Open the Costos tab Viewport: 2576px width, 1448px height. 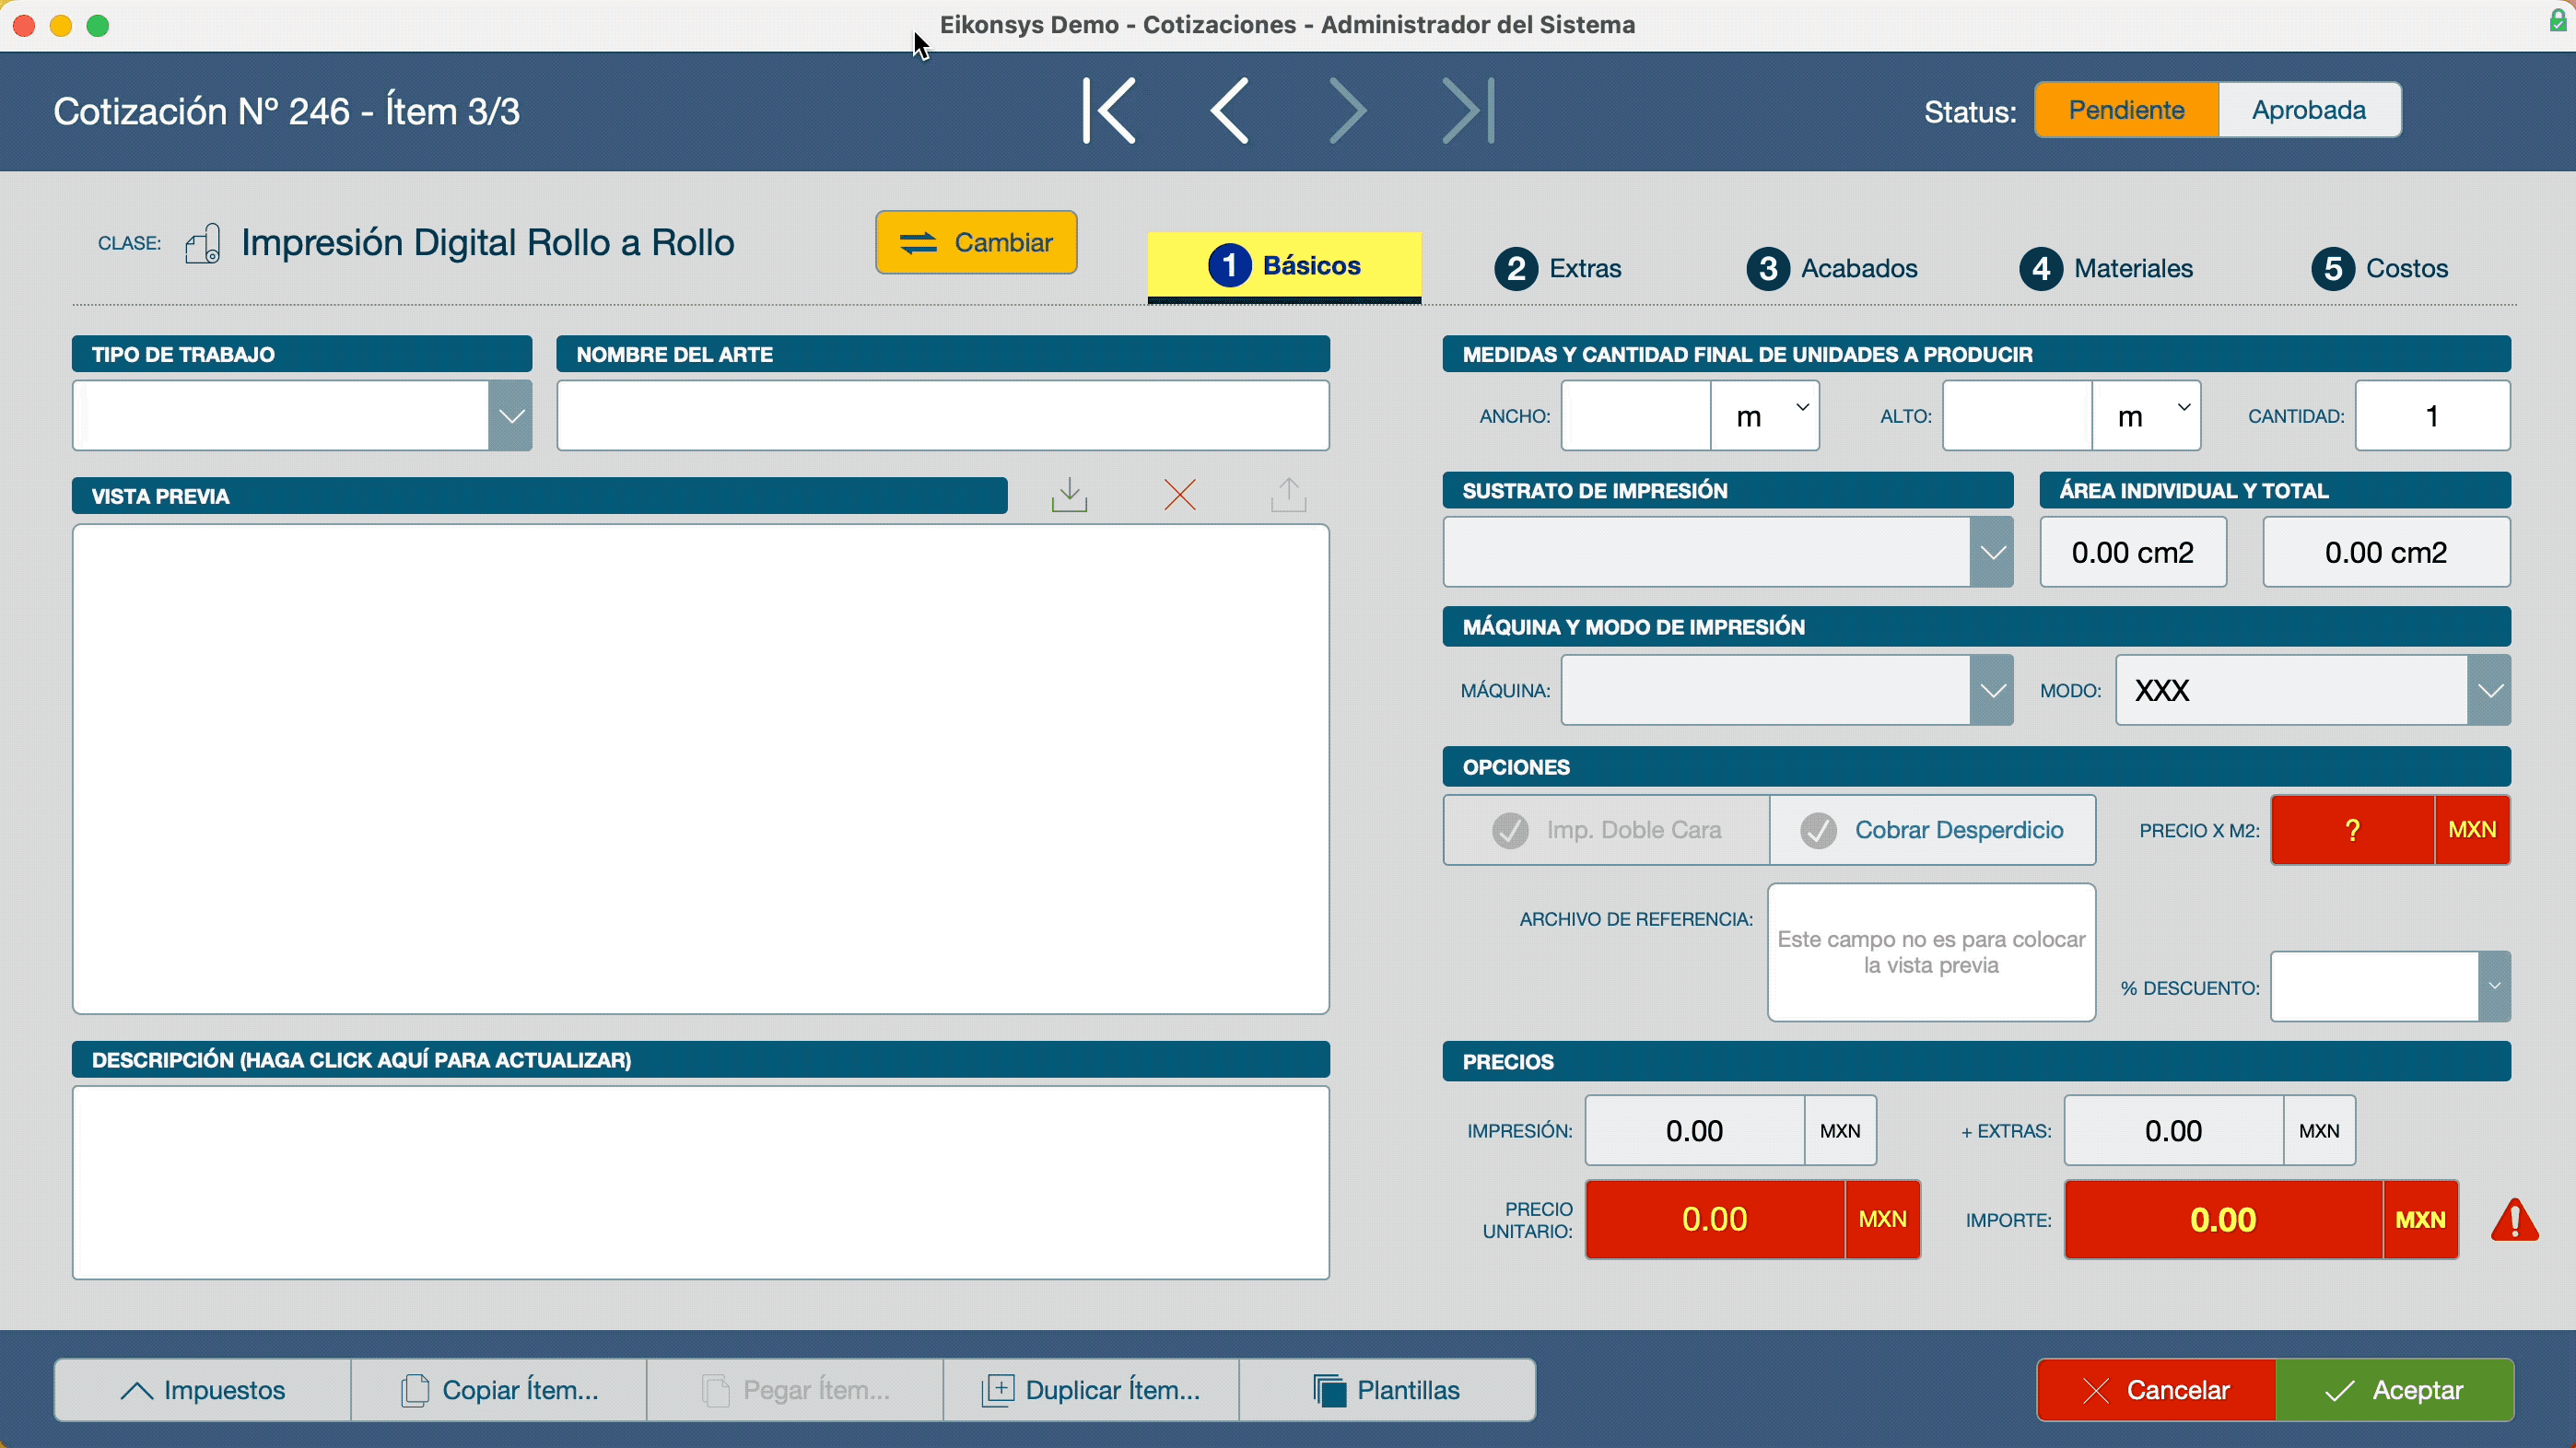pyautogui.click(x=2380, y=267)
